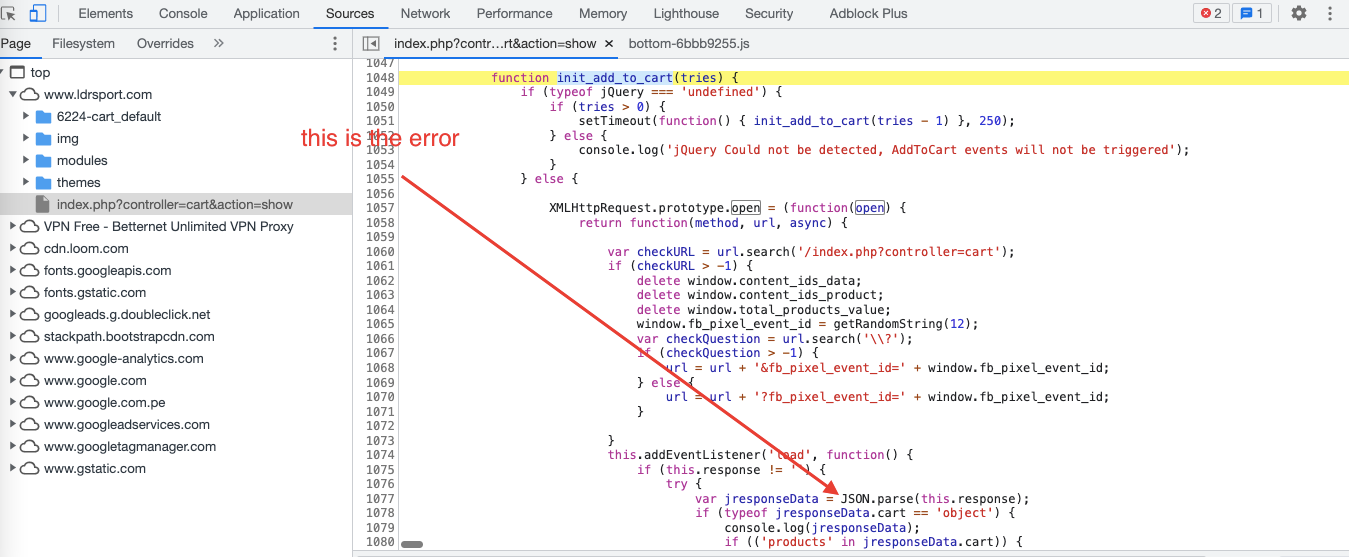This screenshot has width=1349, height=557.
Task: Click the document icon beside index.php in tree
Action: click(43, 204)
